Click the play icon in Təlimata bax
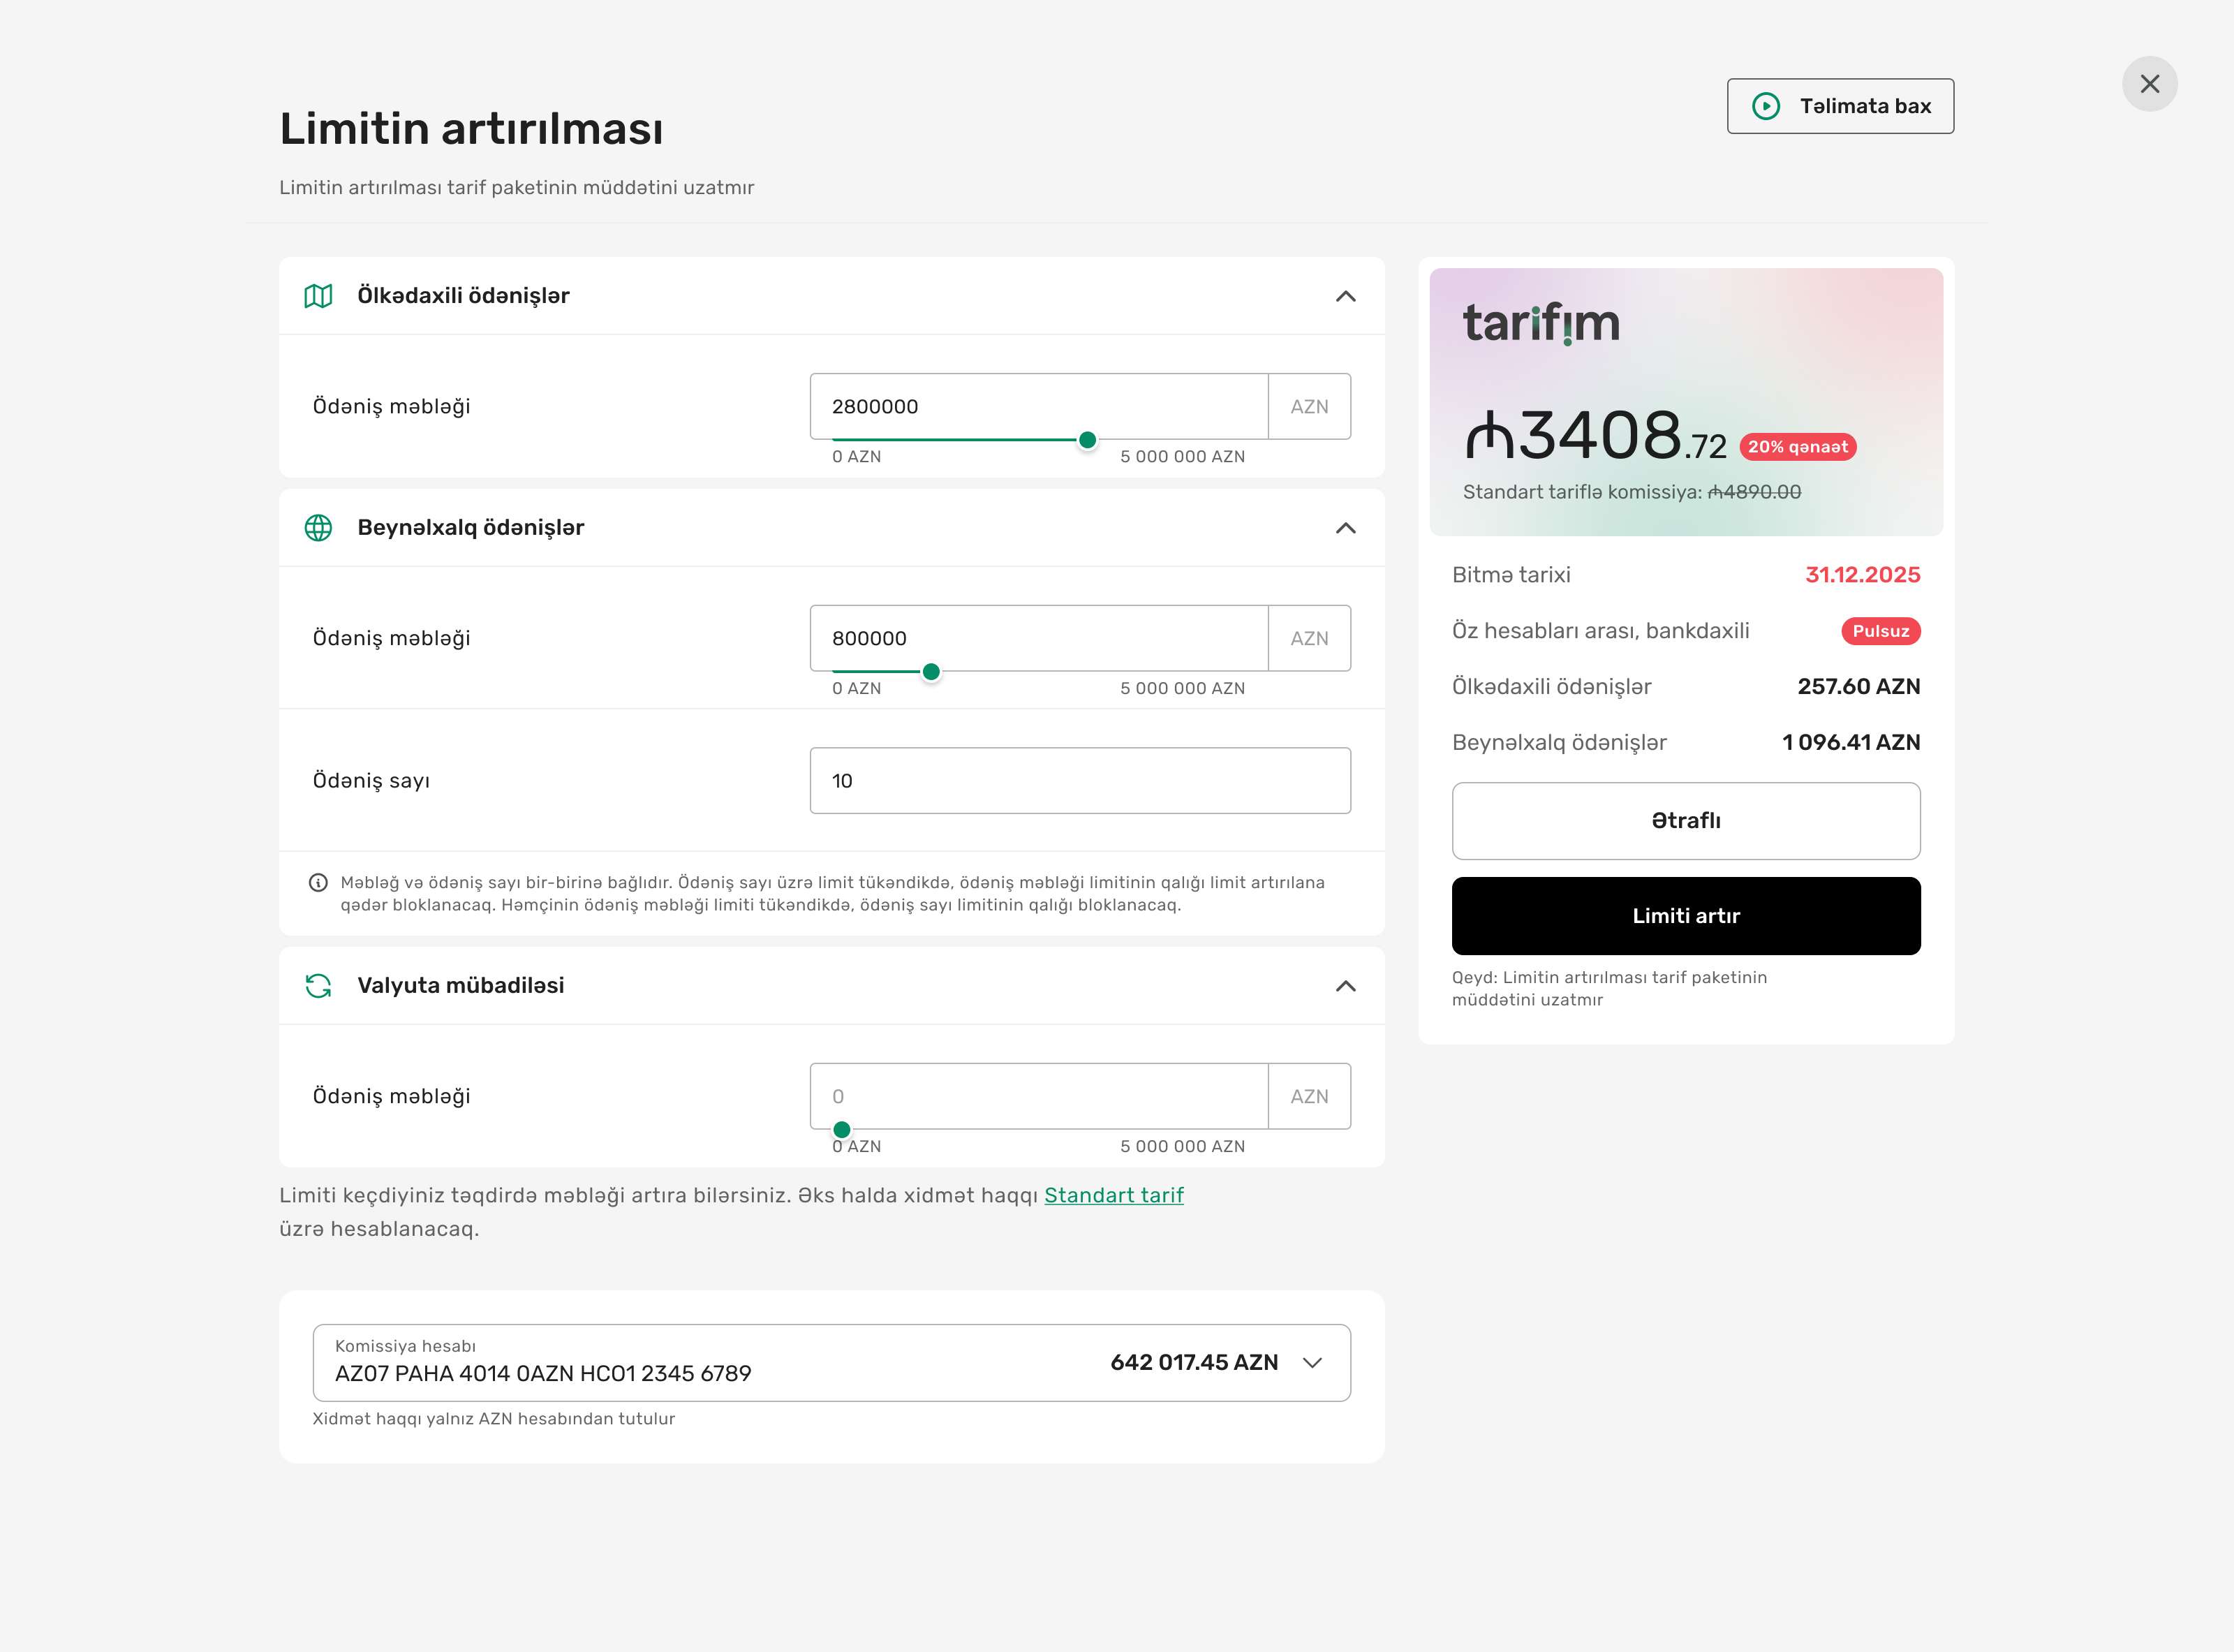Viewport: 2234px width, 1652px height. tap(1766, 106)
